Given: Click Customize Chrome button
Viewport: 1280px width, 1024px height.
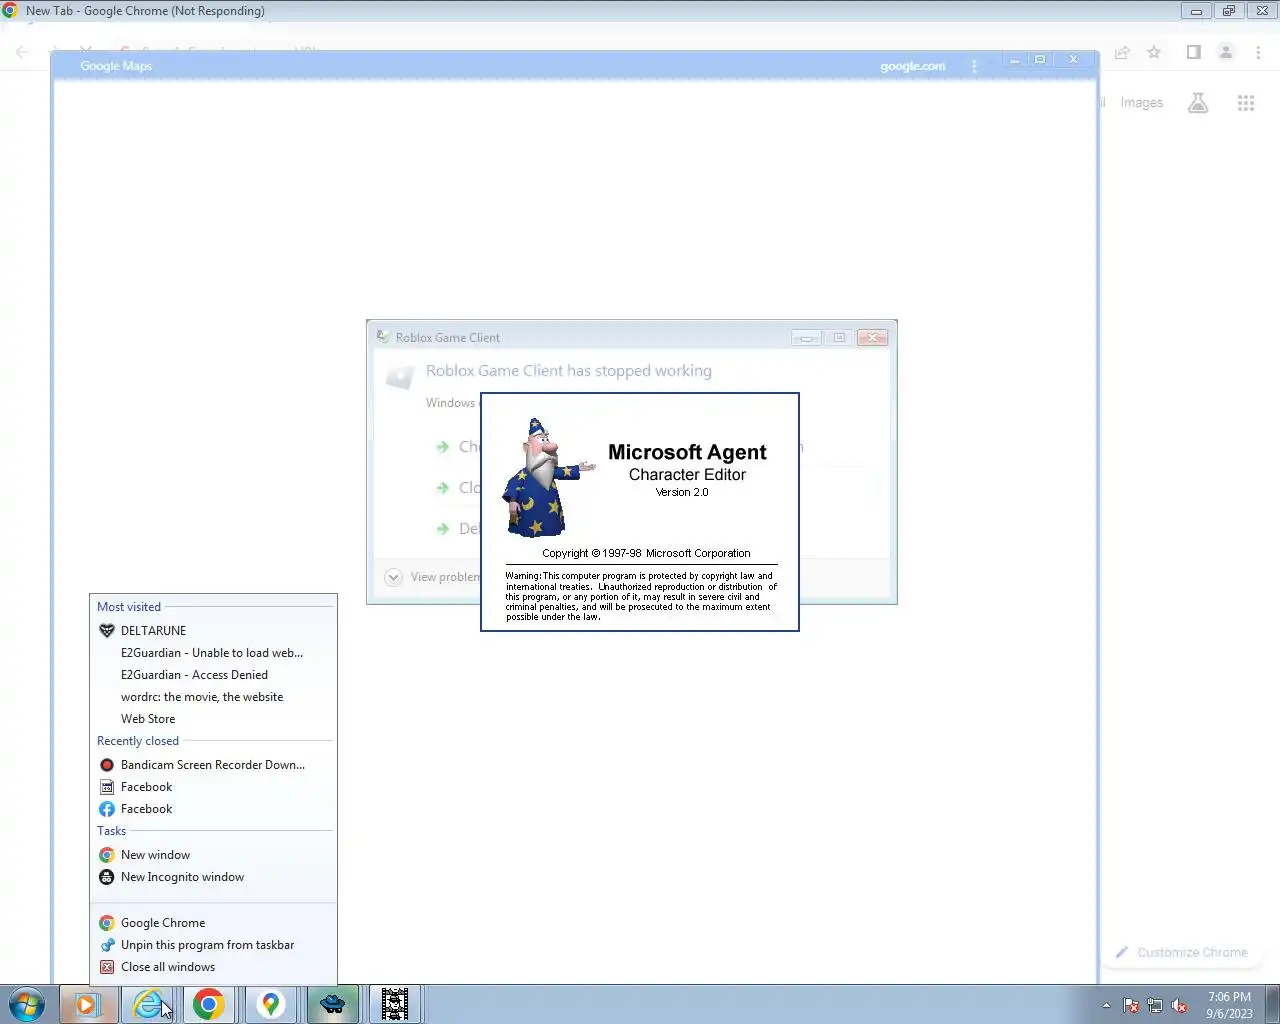Looking at the screenshot, I should (1182, 952).
